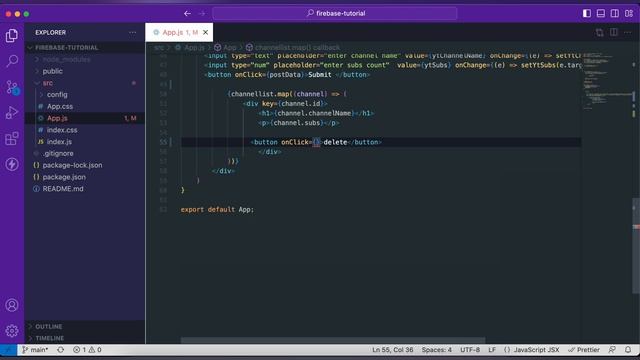Toggle the bottom panel layout icon

click(601, 13)
